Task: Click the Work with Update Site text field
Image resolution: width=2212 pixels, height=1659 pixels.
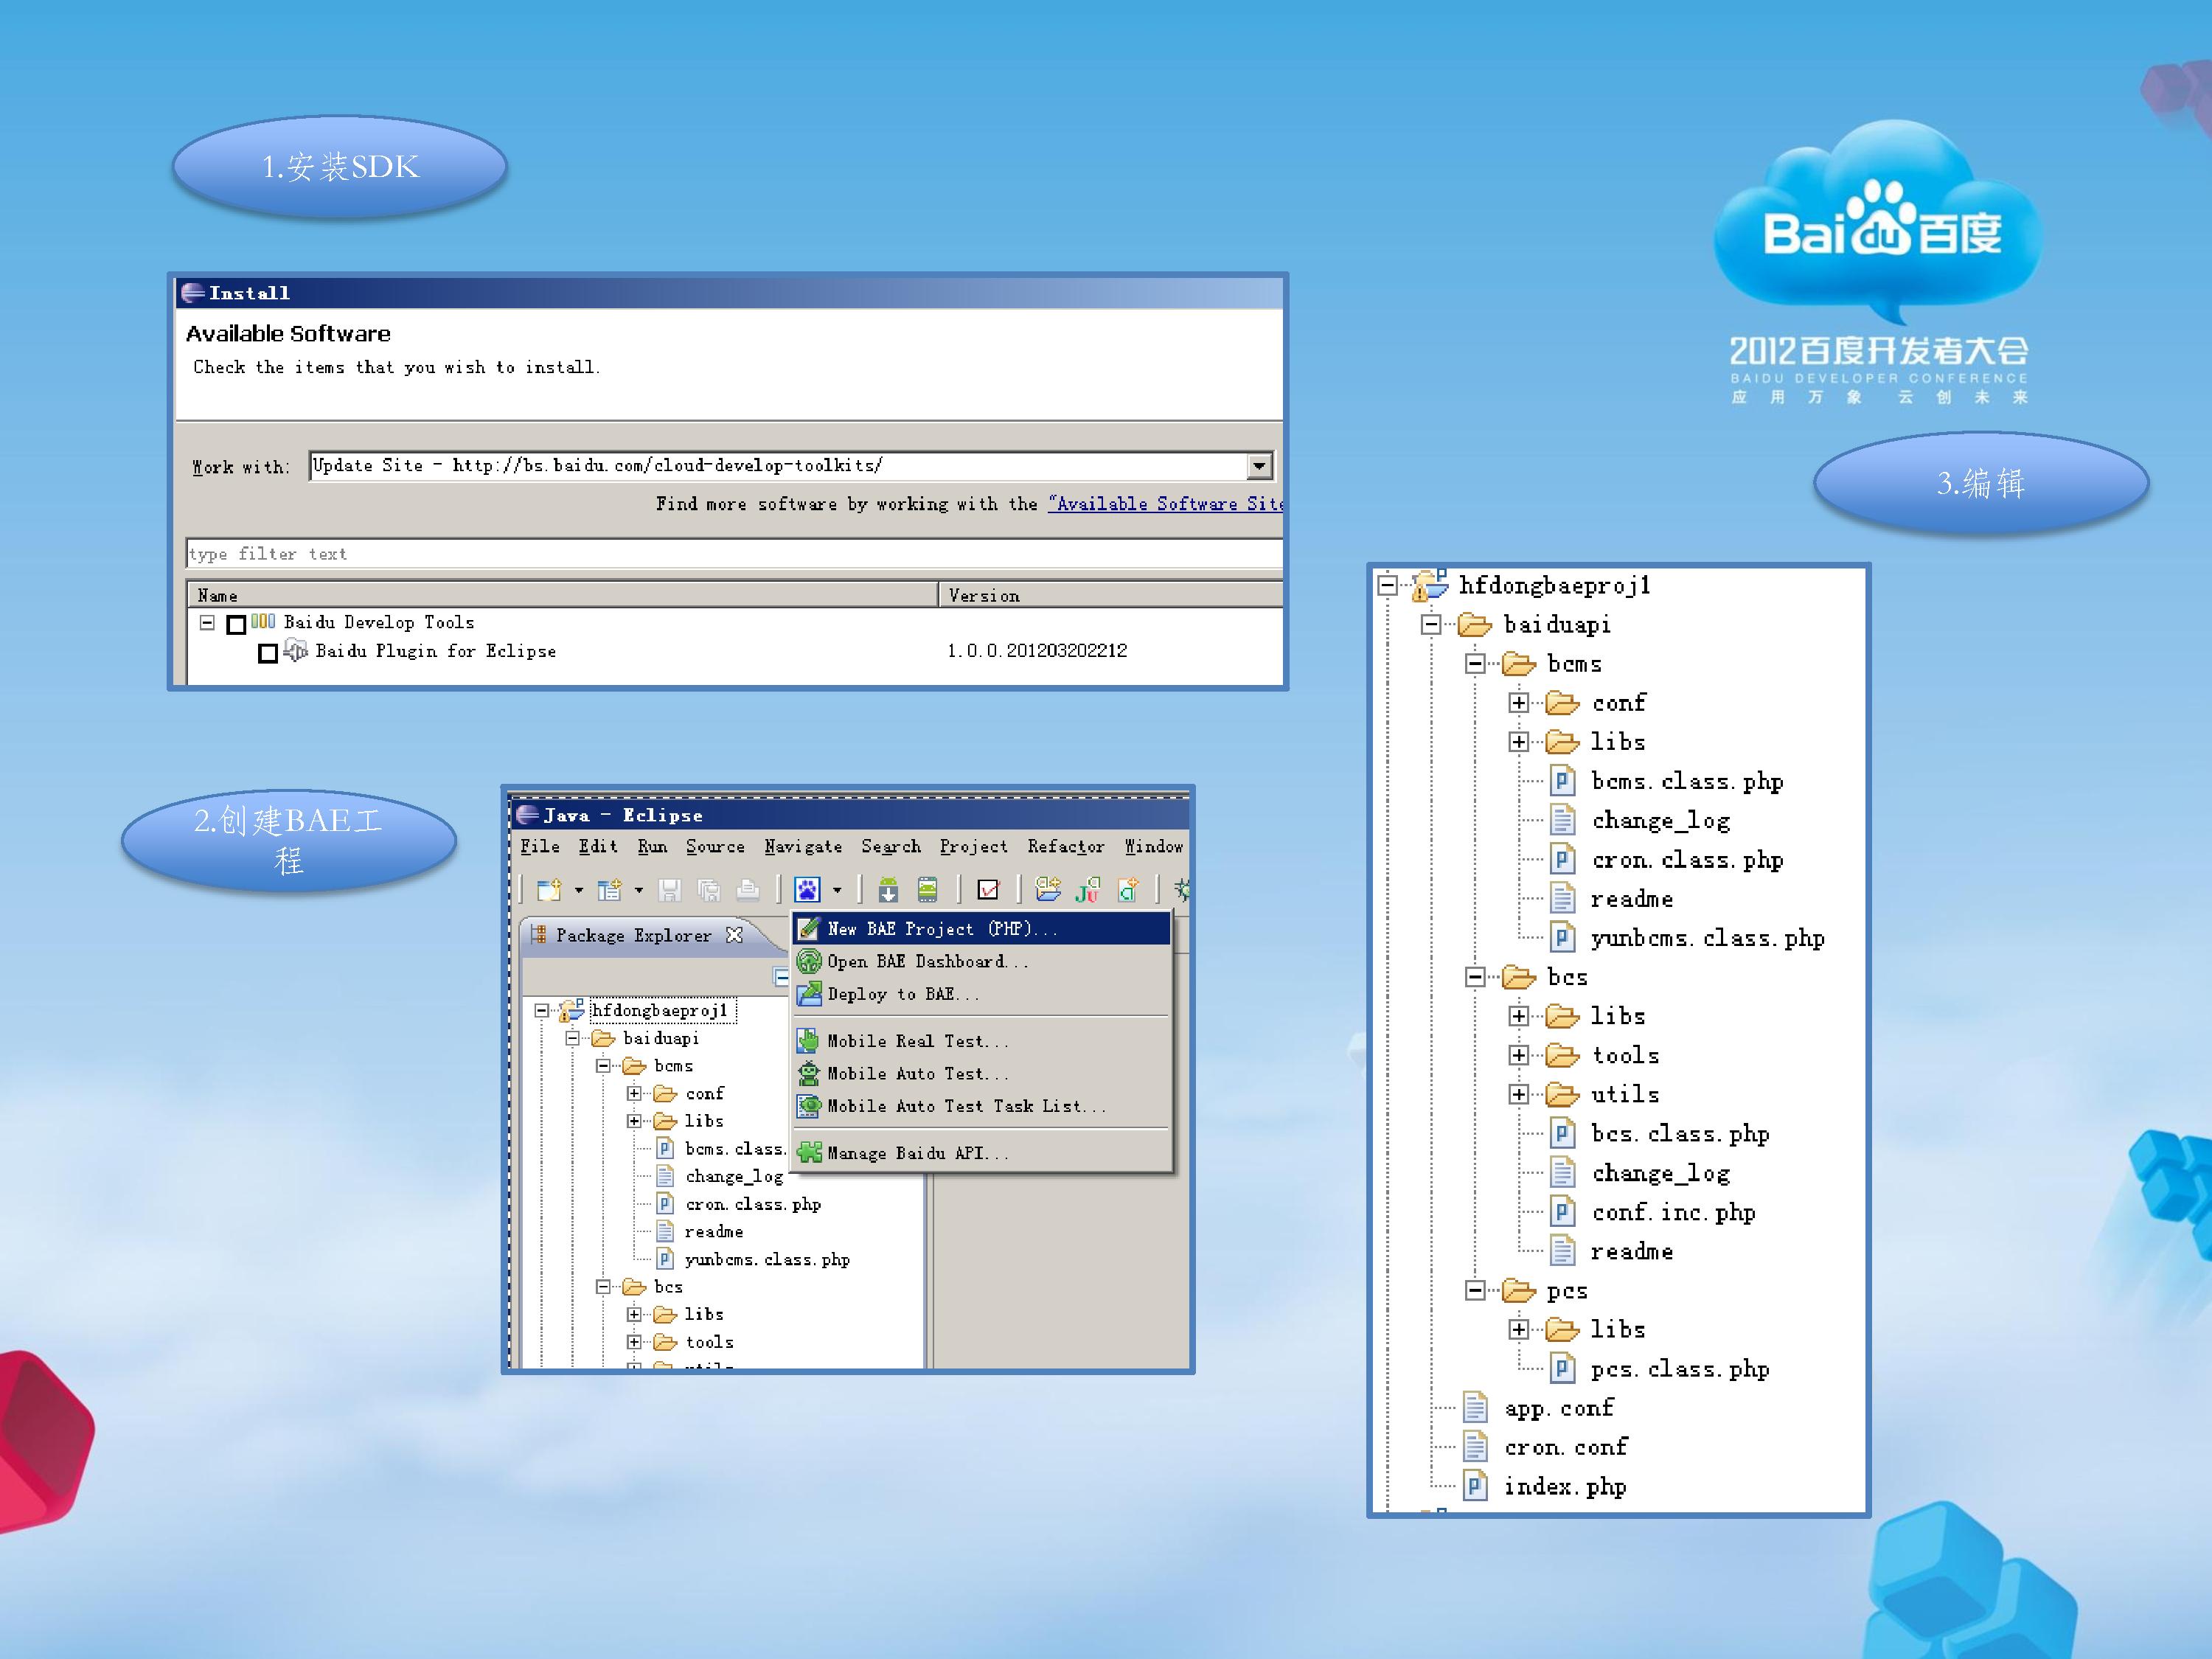Action: (x=779, y=465)
